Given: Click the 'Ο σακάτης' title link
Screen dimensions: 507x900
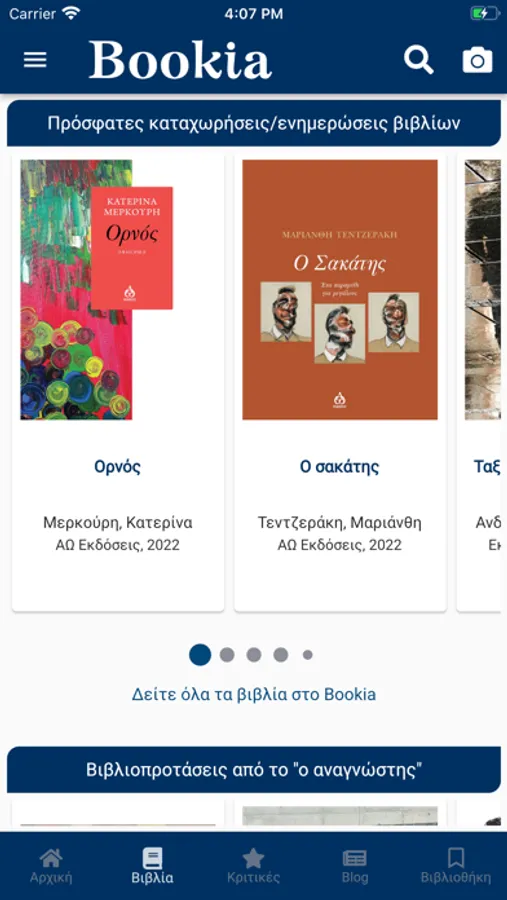Looking at the screenshot, I should pos(340,467).
